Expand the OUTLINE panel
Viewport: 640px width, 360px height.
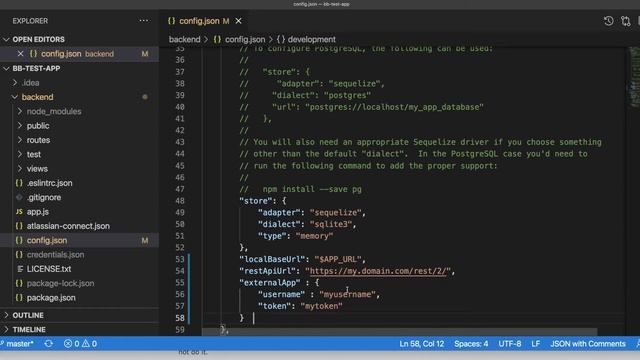28,316
